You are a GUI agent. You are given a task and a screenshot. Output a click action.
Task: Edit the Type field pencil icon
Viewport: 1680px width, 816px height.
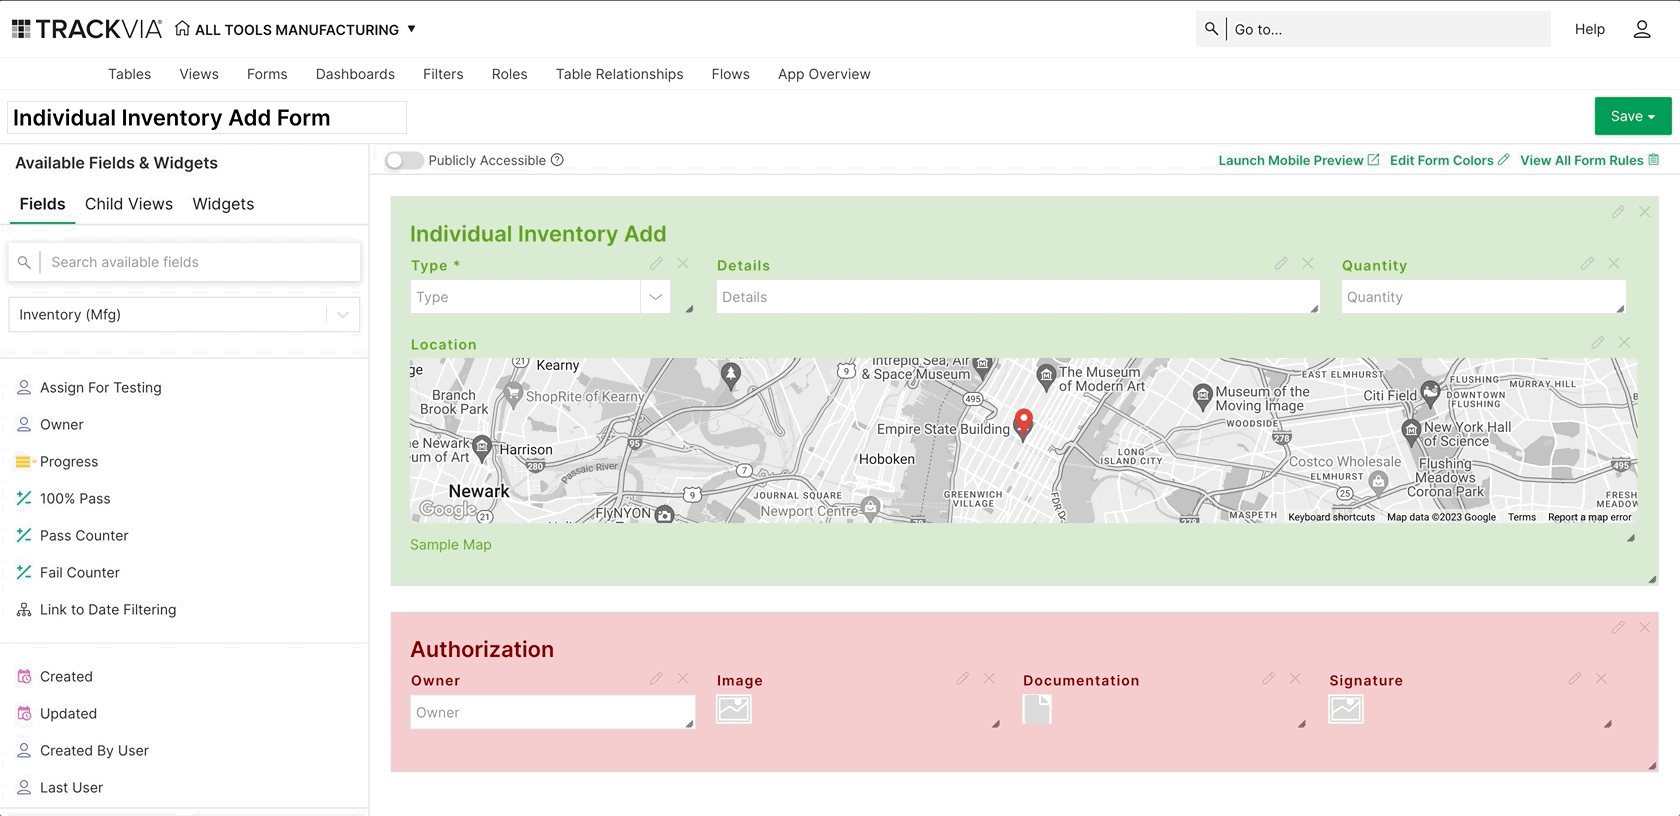pos(656,264)
